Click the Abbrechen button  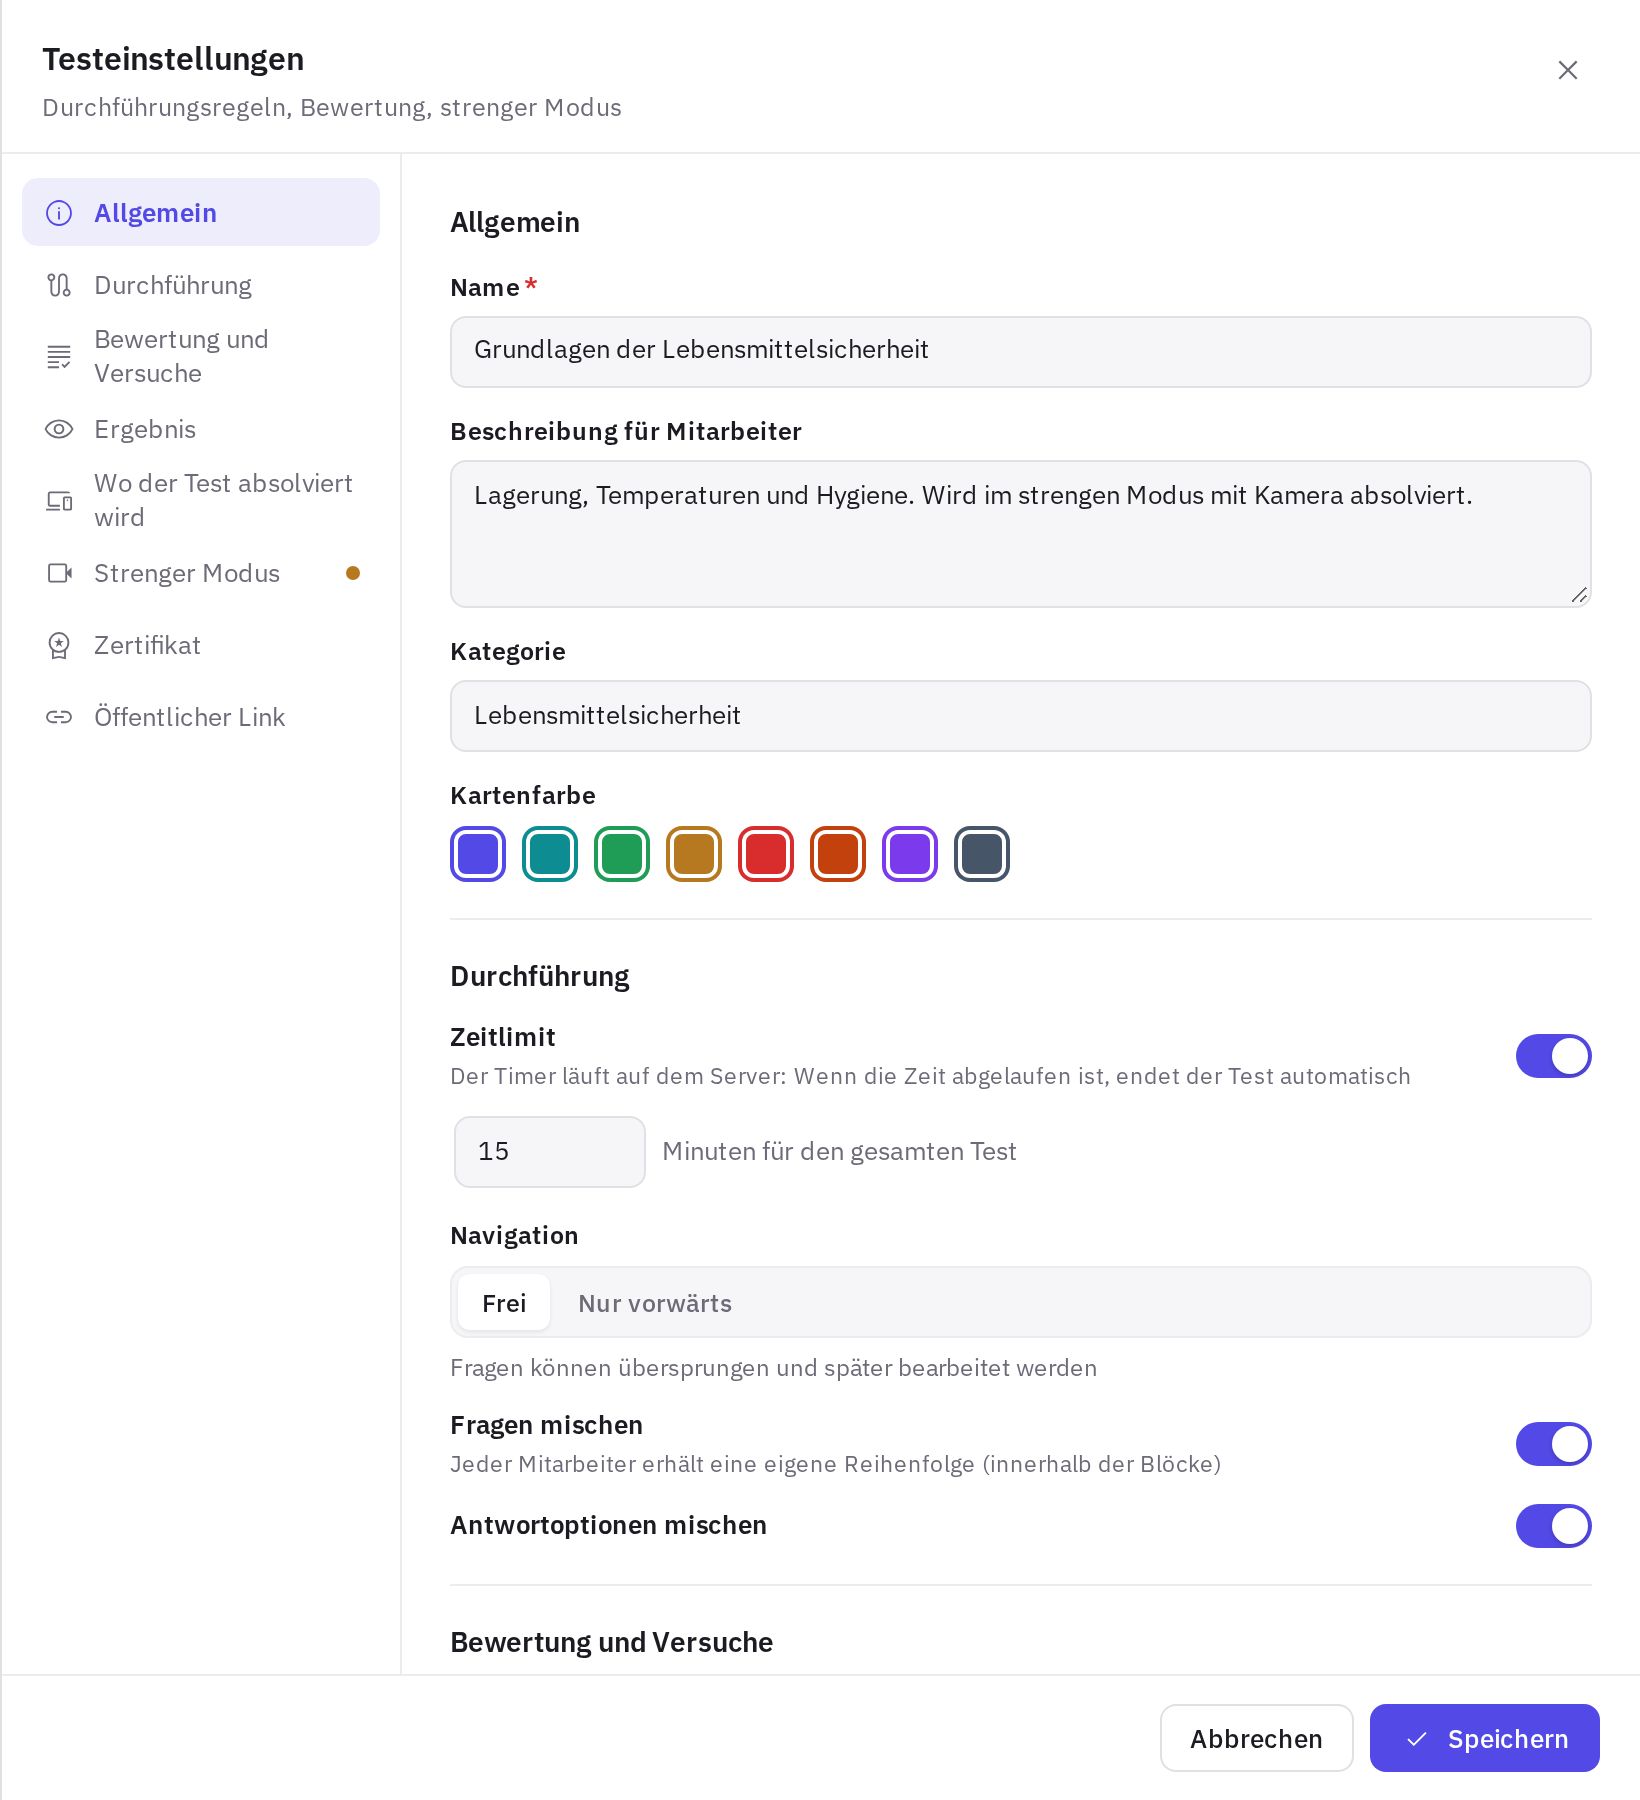[1256, 1738]
